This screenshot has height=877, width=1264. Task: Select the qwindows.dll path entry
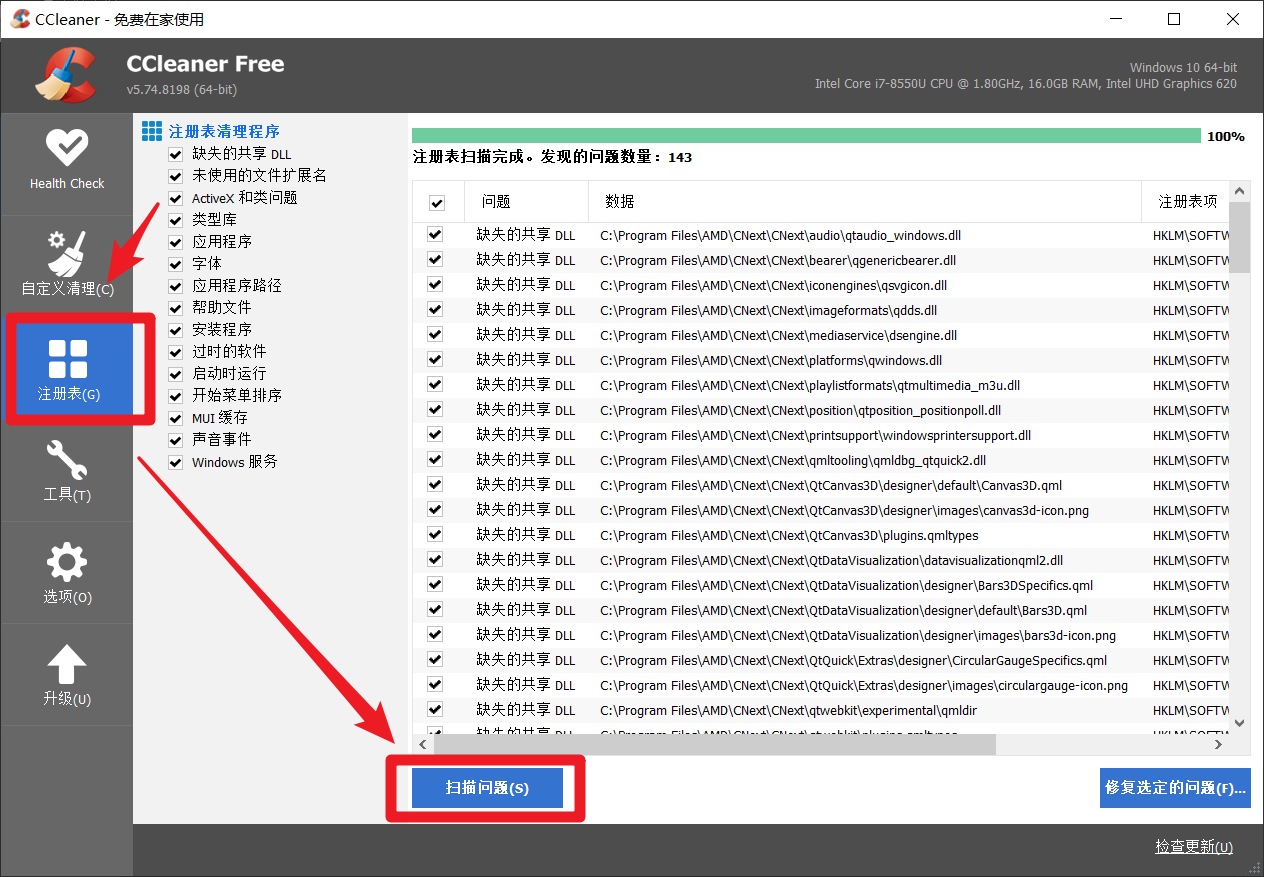point(770,361)
